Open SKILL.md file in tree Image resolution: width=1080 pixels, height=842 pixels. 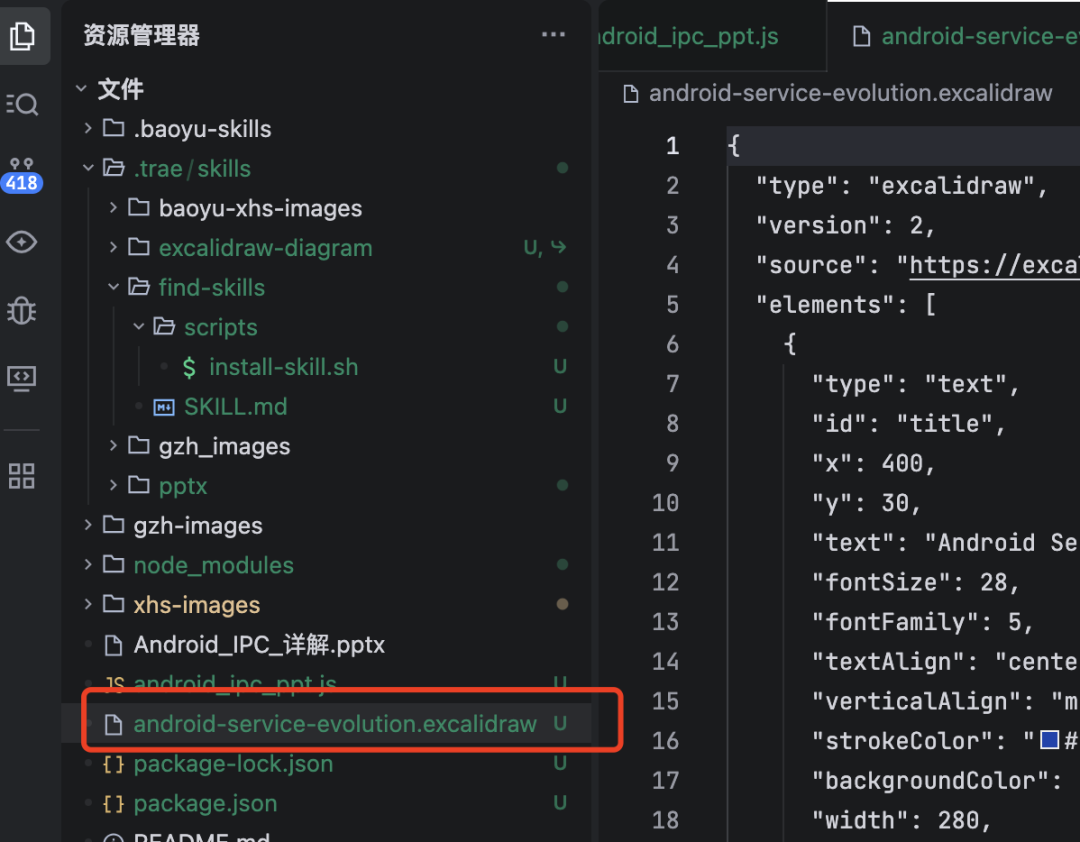tap(236, 407)
